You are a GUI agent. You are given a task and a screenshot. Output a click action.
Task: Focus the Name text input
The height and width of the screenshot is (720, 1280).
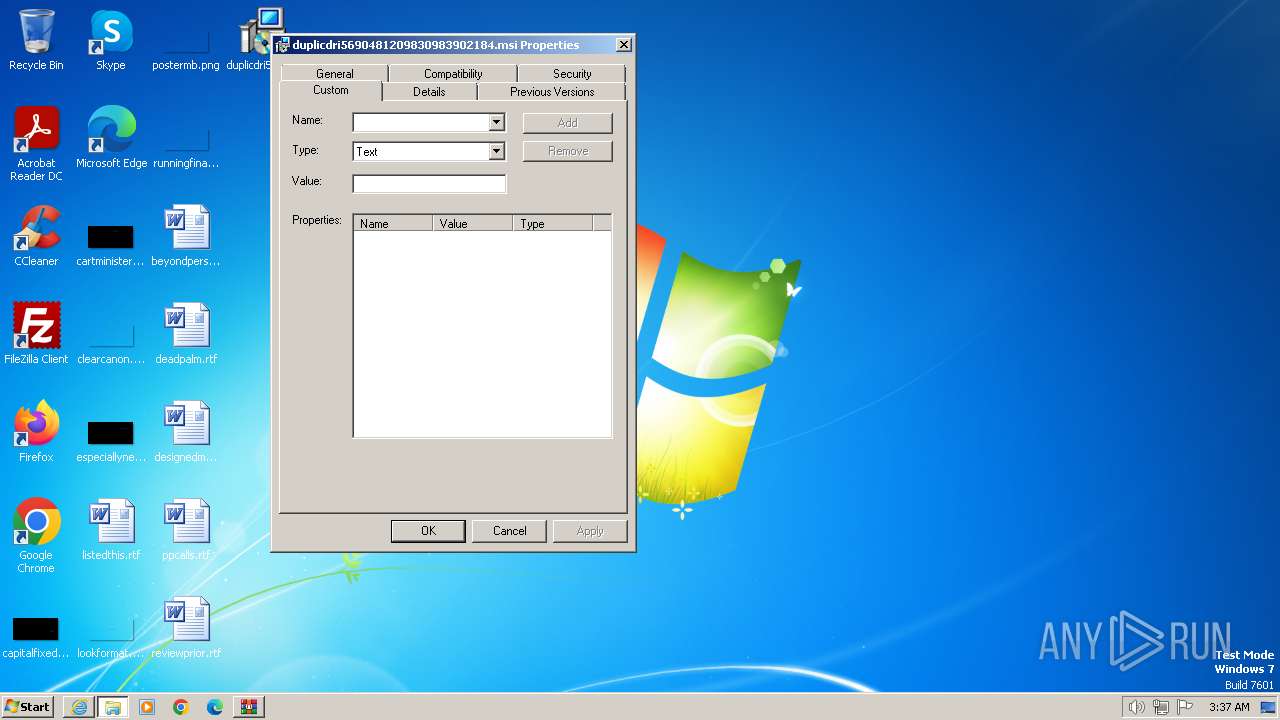421,122
